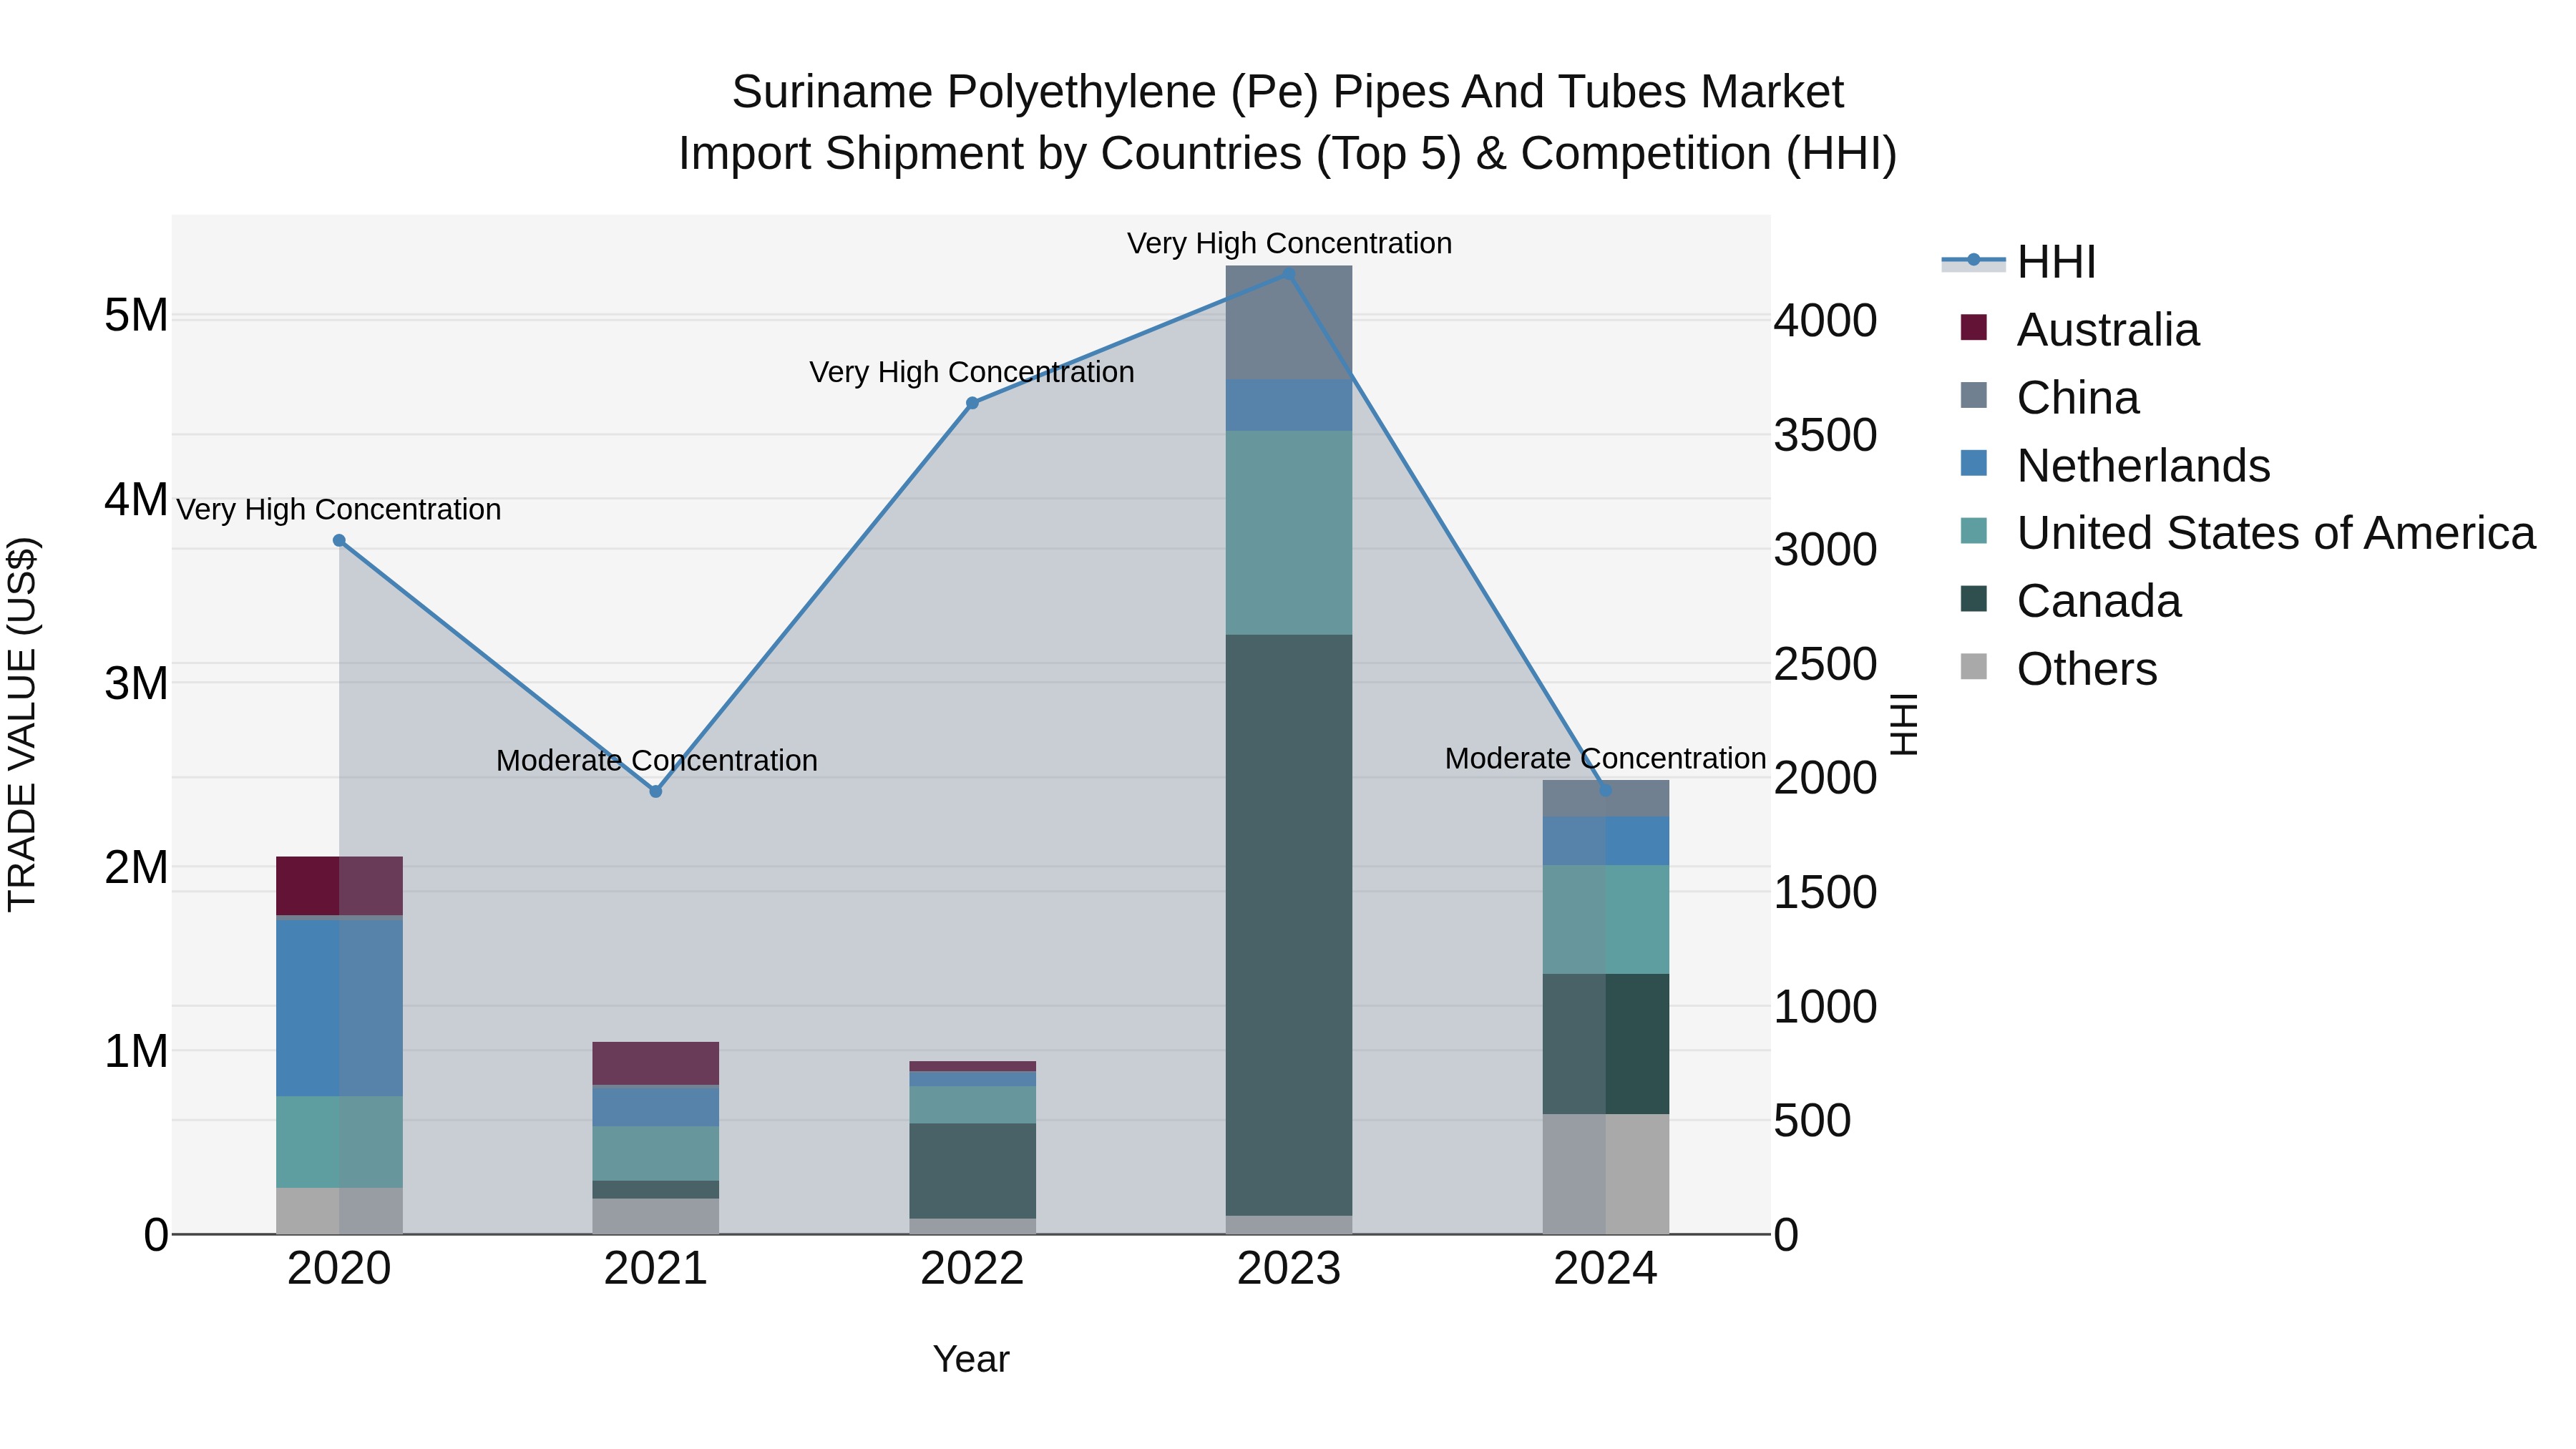Click 2023 United States bar segment

point(1289,533)
